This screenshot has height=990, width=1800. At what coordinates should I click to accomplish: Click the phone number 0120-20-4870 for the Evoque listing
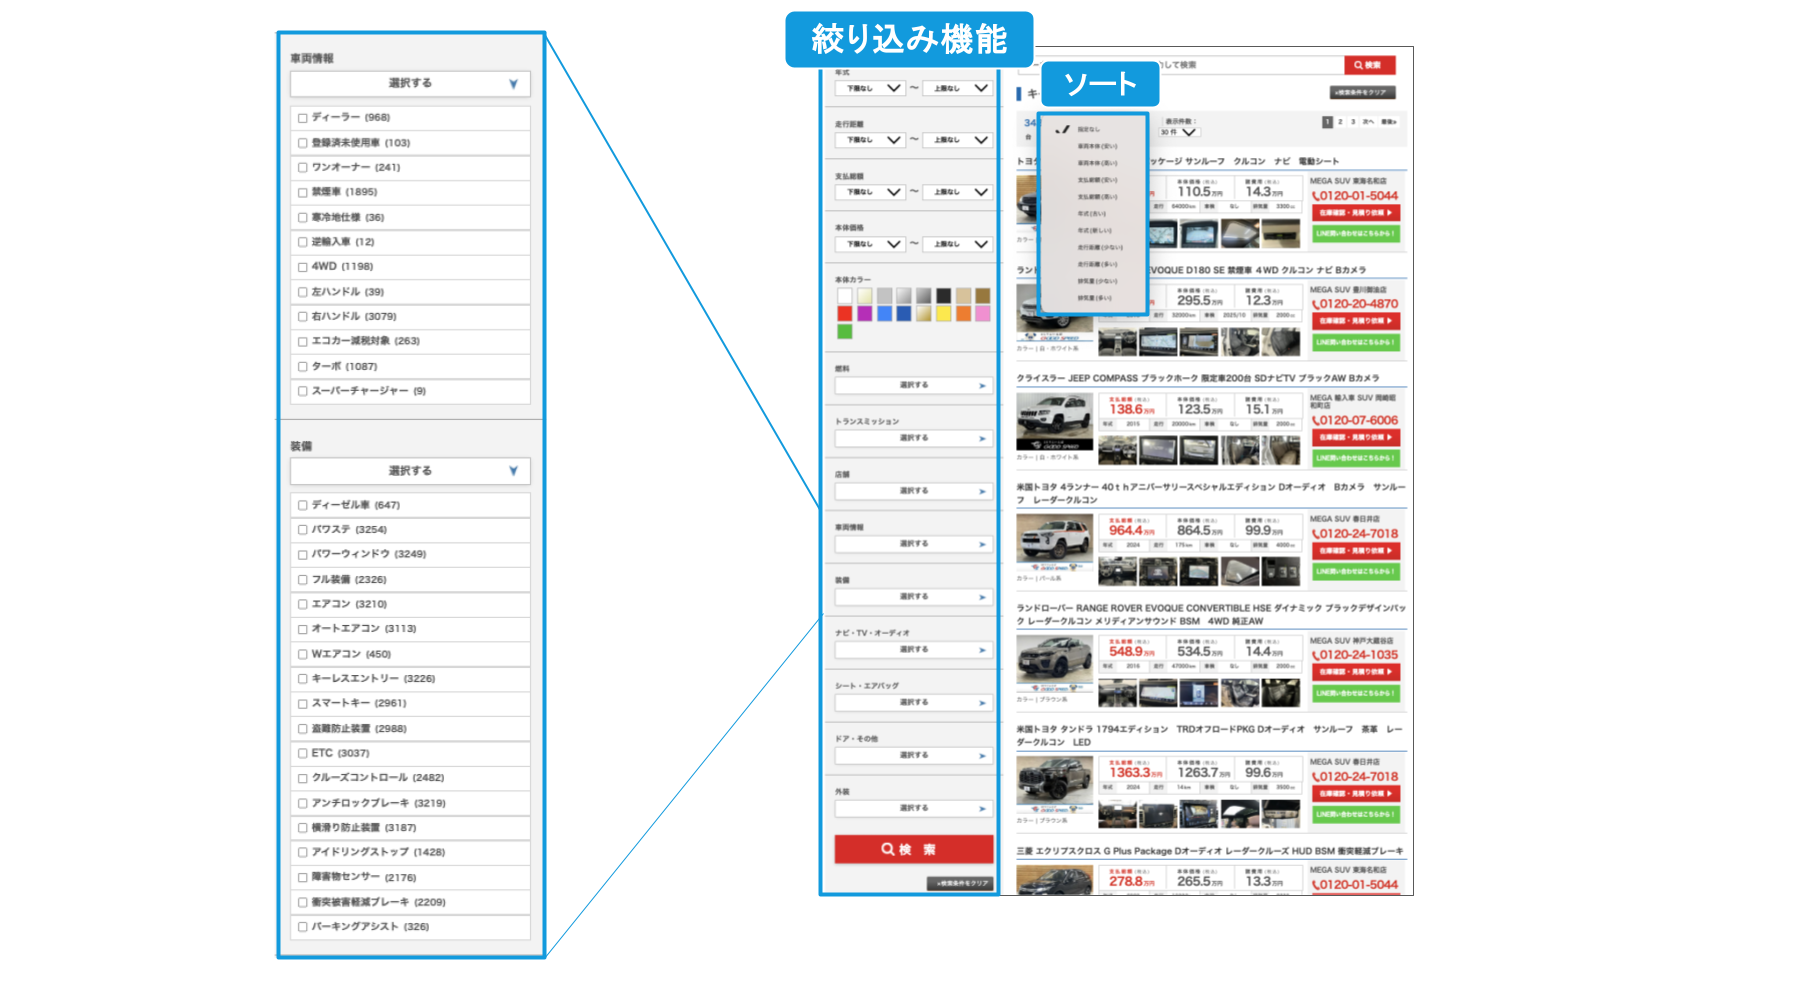[x=1358, y=304]
